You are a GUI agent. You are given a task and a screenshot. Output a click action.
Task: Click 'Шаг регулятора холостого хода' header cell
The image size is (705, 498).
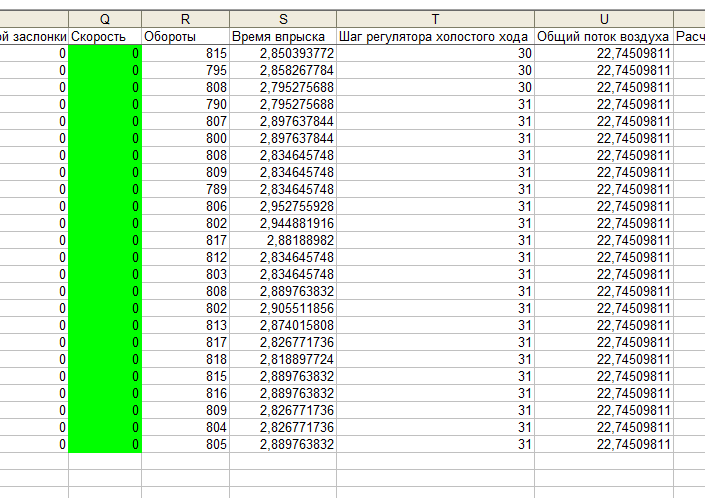(x=435, y=36)
